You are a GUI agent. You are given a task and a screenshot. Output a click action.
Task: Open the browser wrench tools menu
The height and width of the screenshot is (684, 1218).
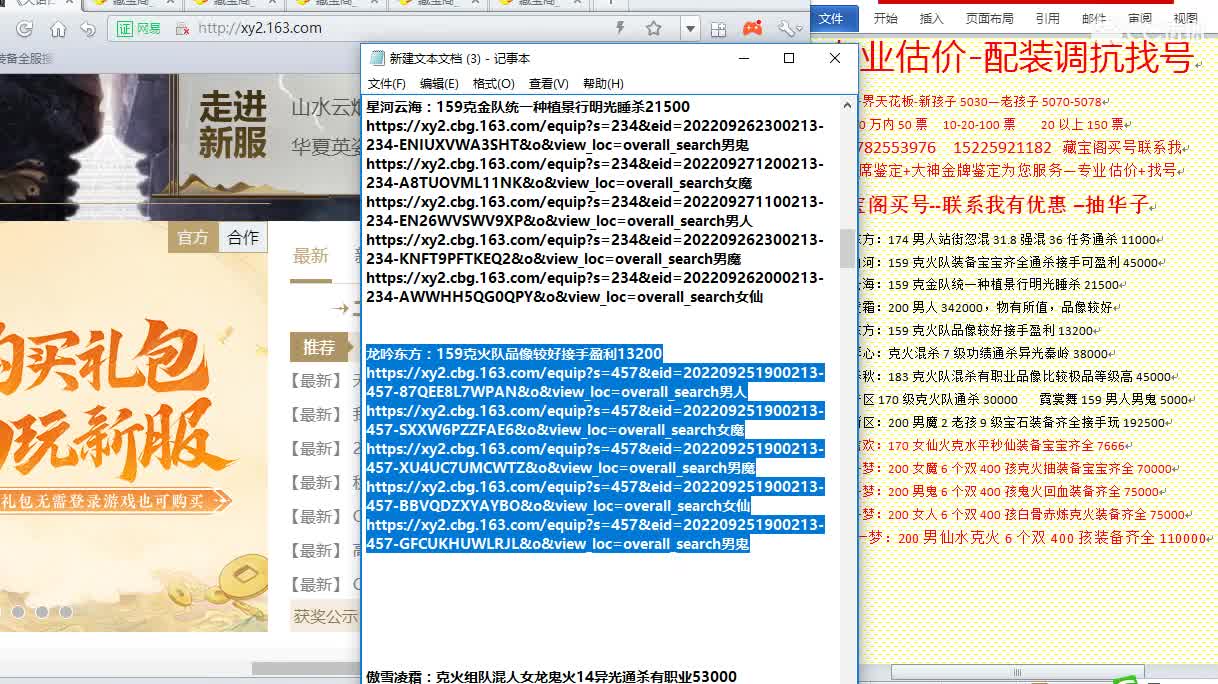pyautogui.click(x=789, y=29)
